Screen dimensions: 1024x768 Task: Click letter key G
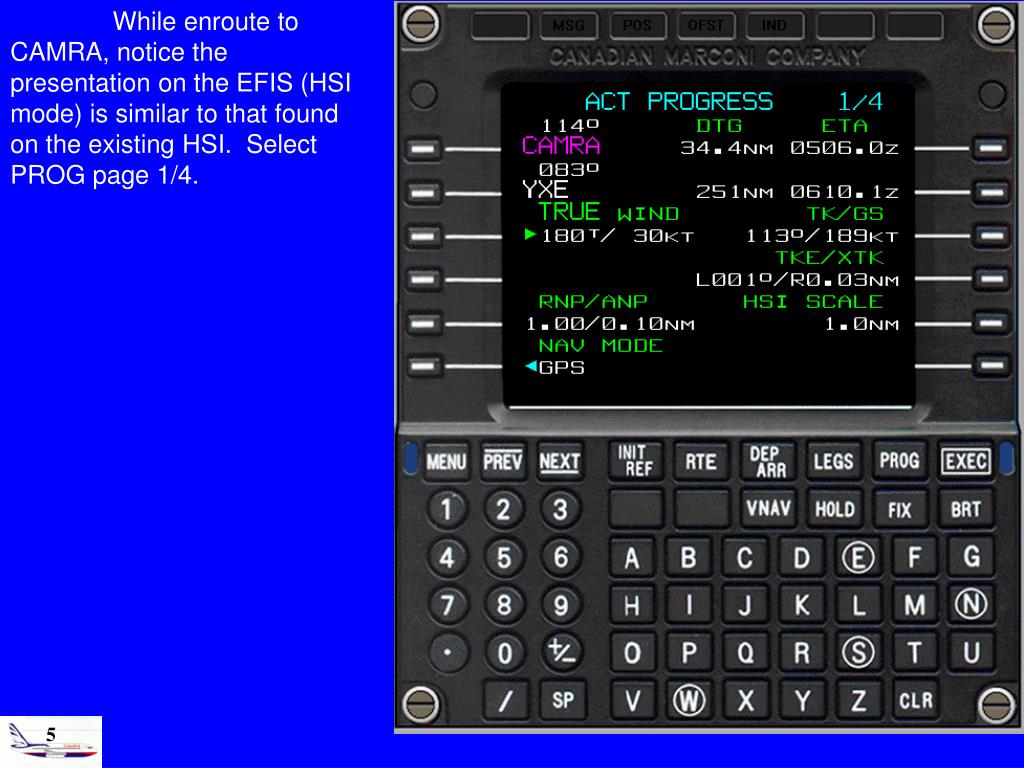point(971,557)
